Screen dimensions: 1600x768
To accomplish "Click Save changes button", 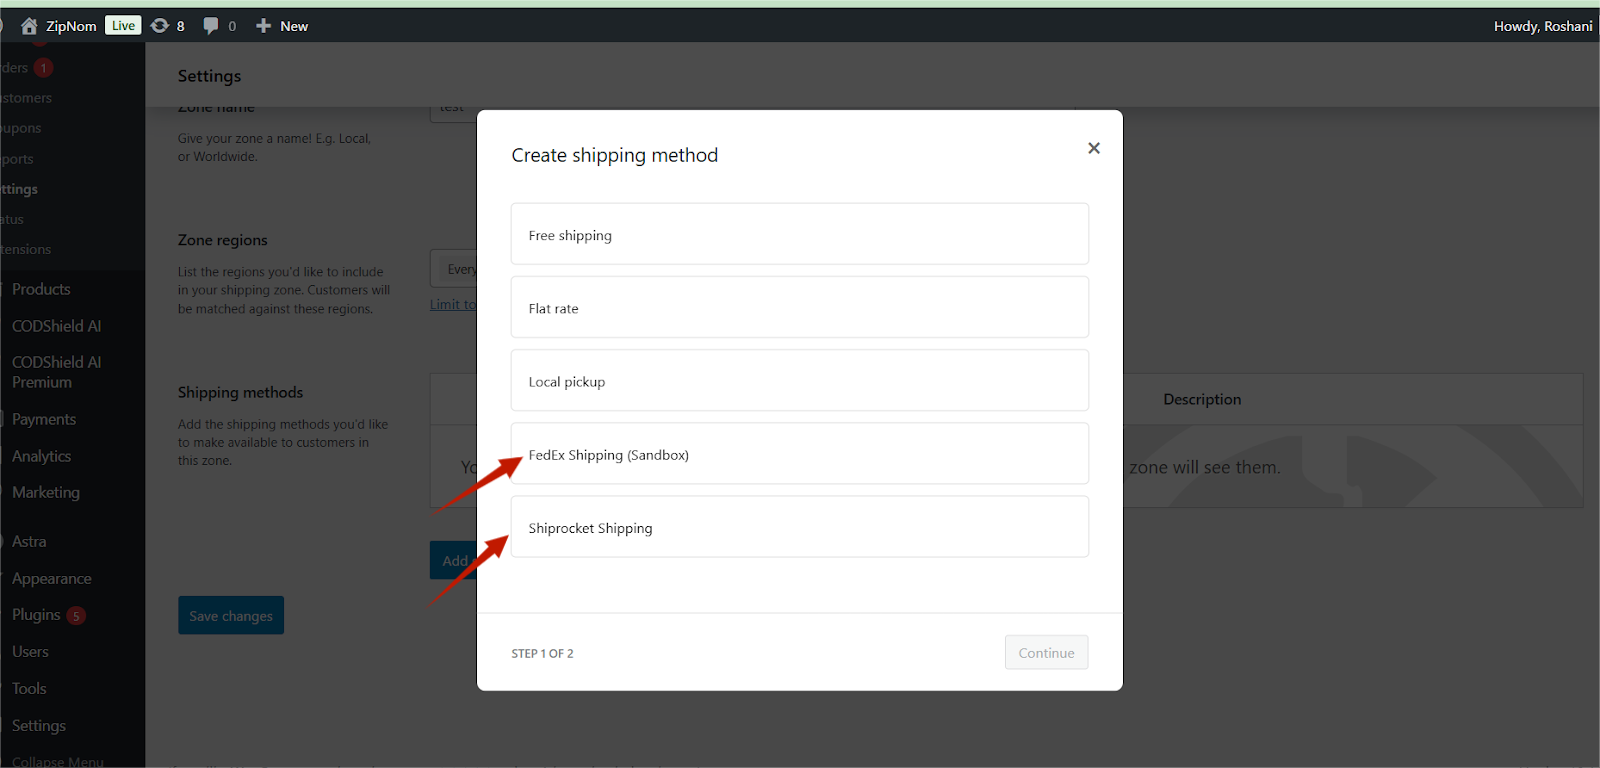I will 231,616.
